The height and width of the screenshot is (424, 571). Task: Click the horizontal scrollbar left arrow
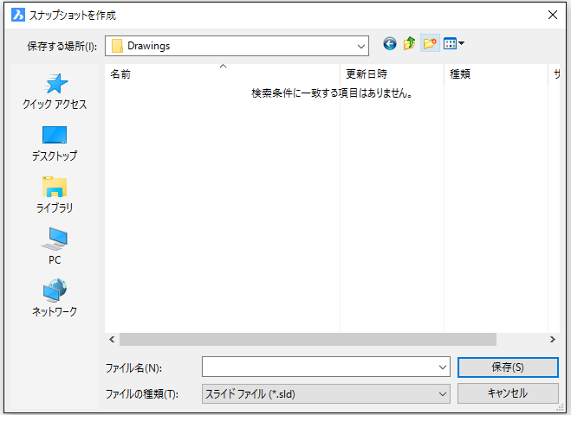[x=112, y=339]
